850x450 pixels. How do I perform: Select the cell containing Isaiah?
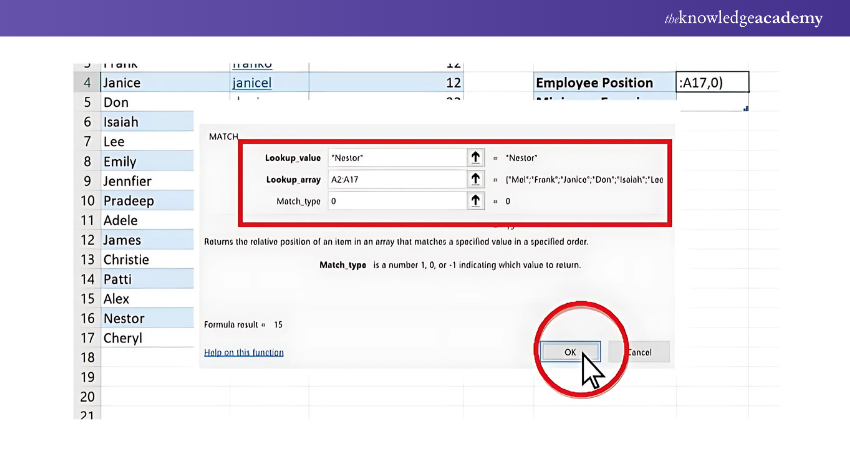(x=145, y=122)
